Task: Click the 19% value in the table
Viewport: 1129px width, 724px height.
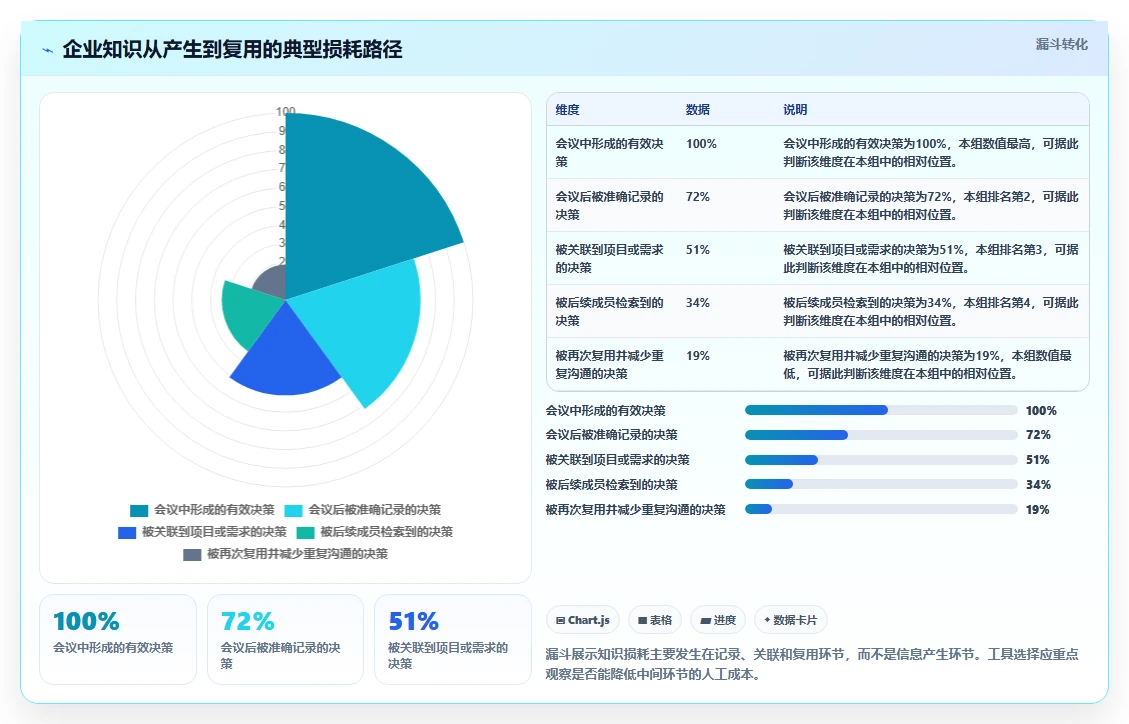Action: pos(698,356)
